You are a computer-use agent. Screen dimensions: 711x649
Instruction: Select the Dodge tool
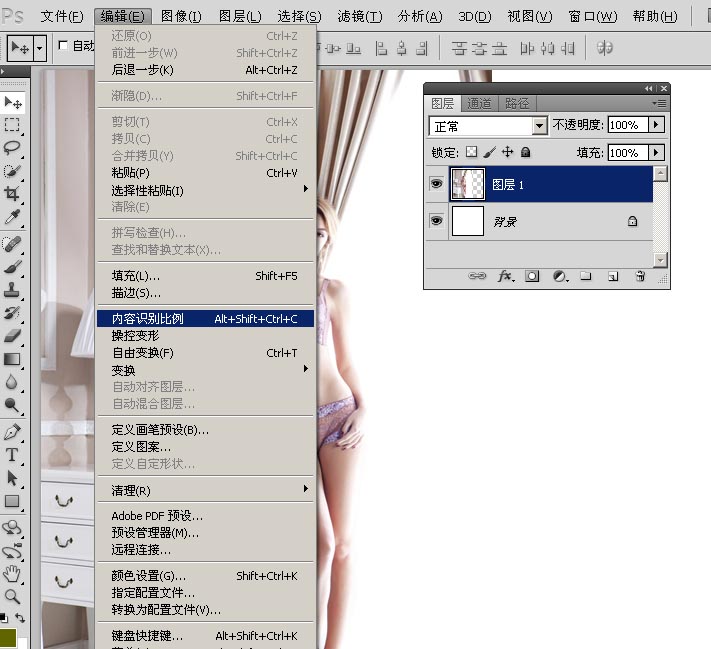12,405
